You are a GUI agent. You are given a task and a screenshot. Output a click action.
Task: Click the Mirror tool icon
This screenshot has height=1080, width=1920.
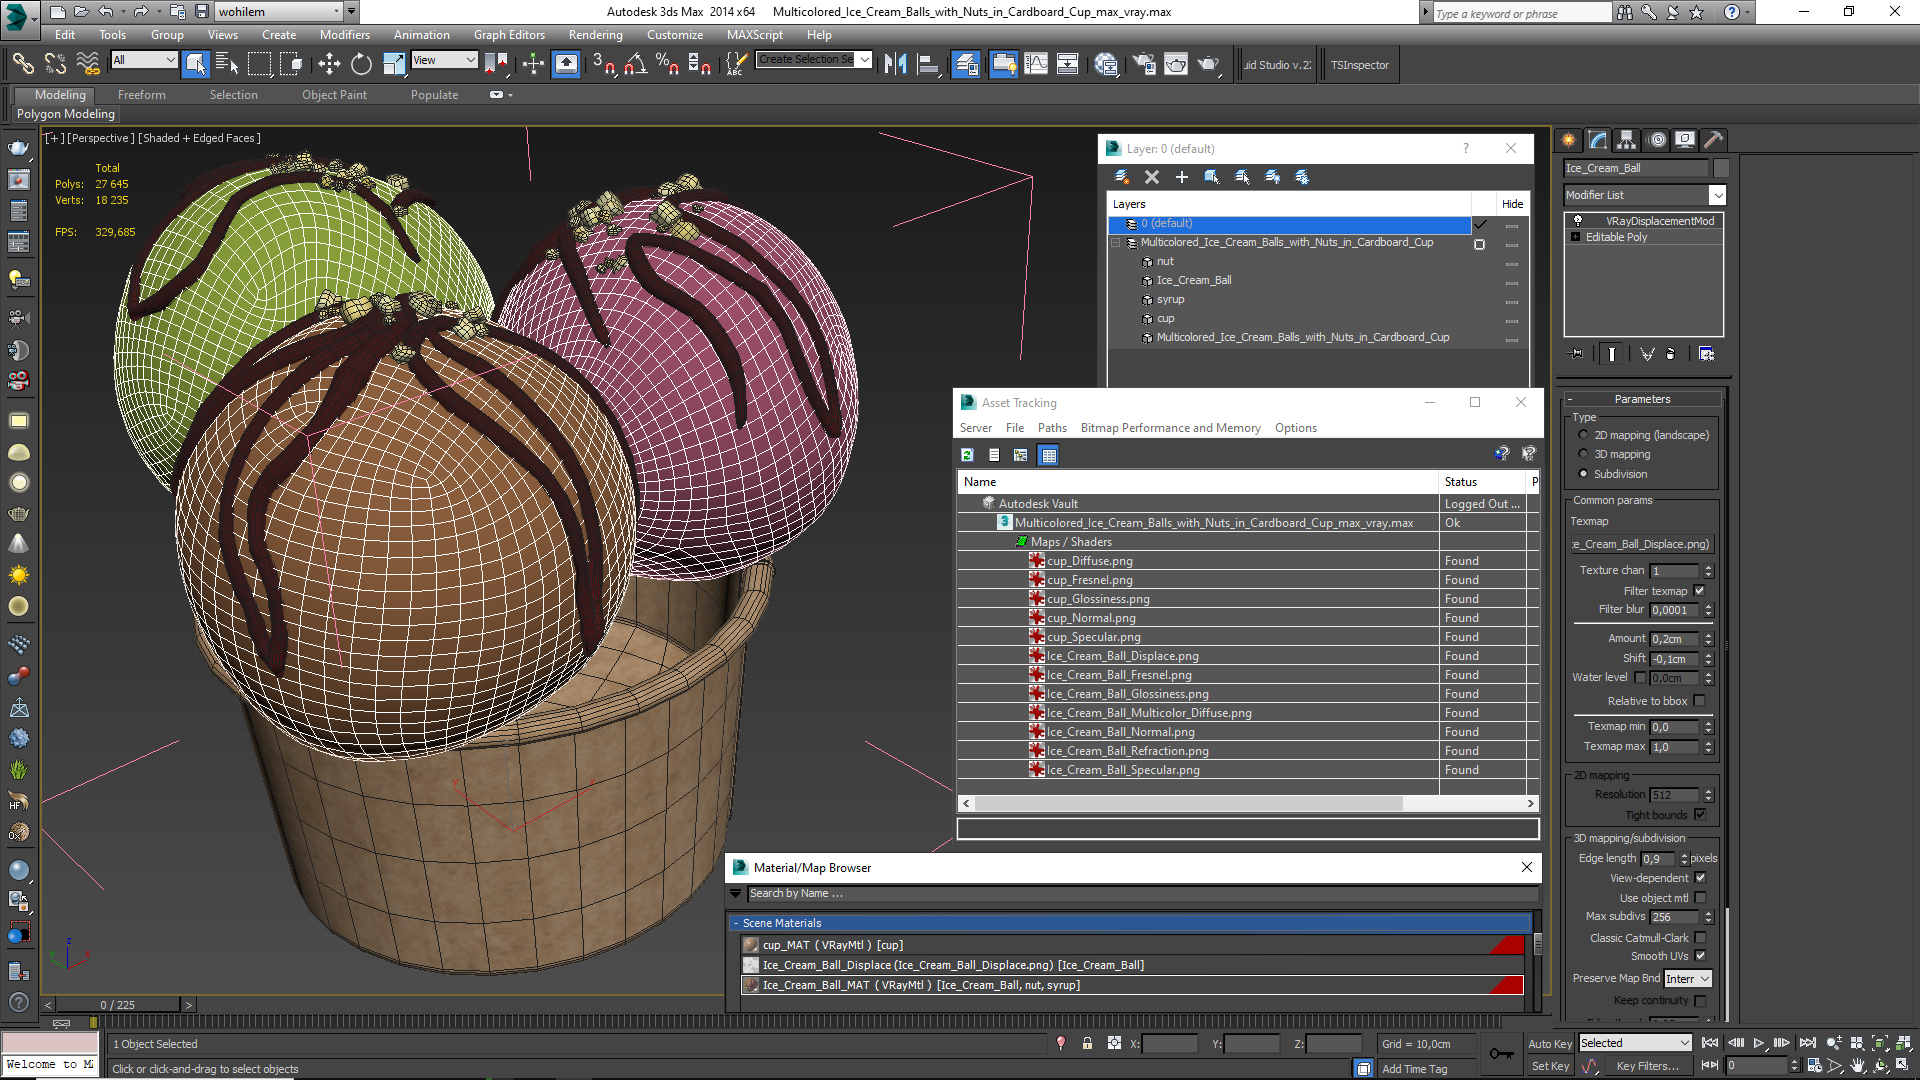(x=895, y=64)
